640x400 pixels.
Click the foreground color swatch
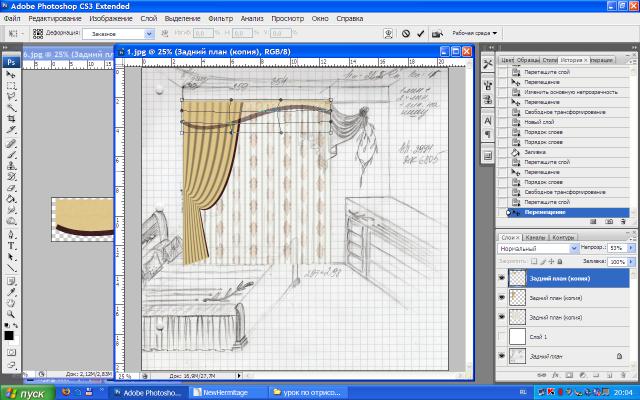point(9,335)
